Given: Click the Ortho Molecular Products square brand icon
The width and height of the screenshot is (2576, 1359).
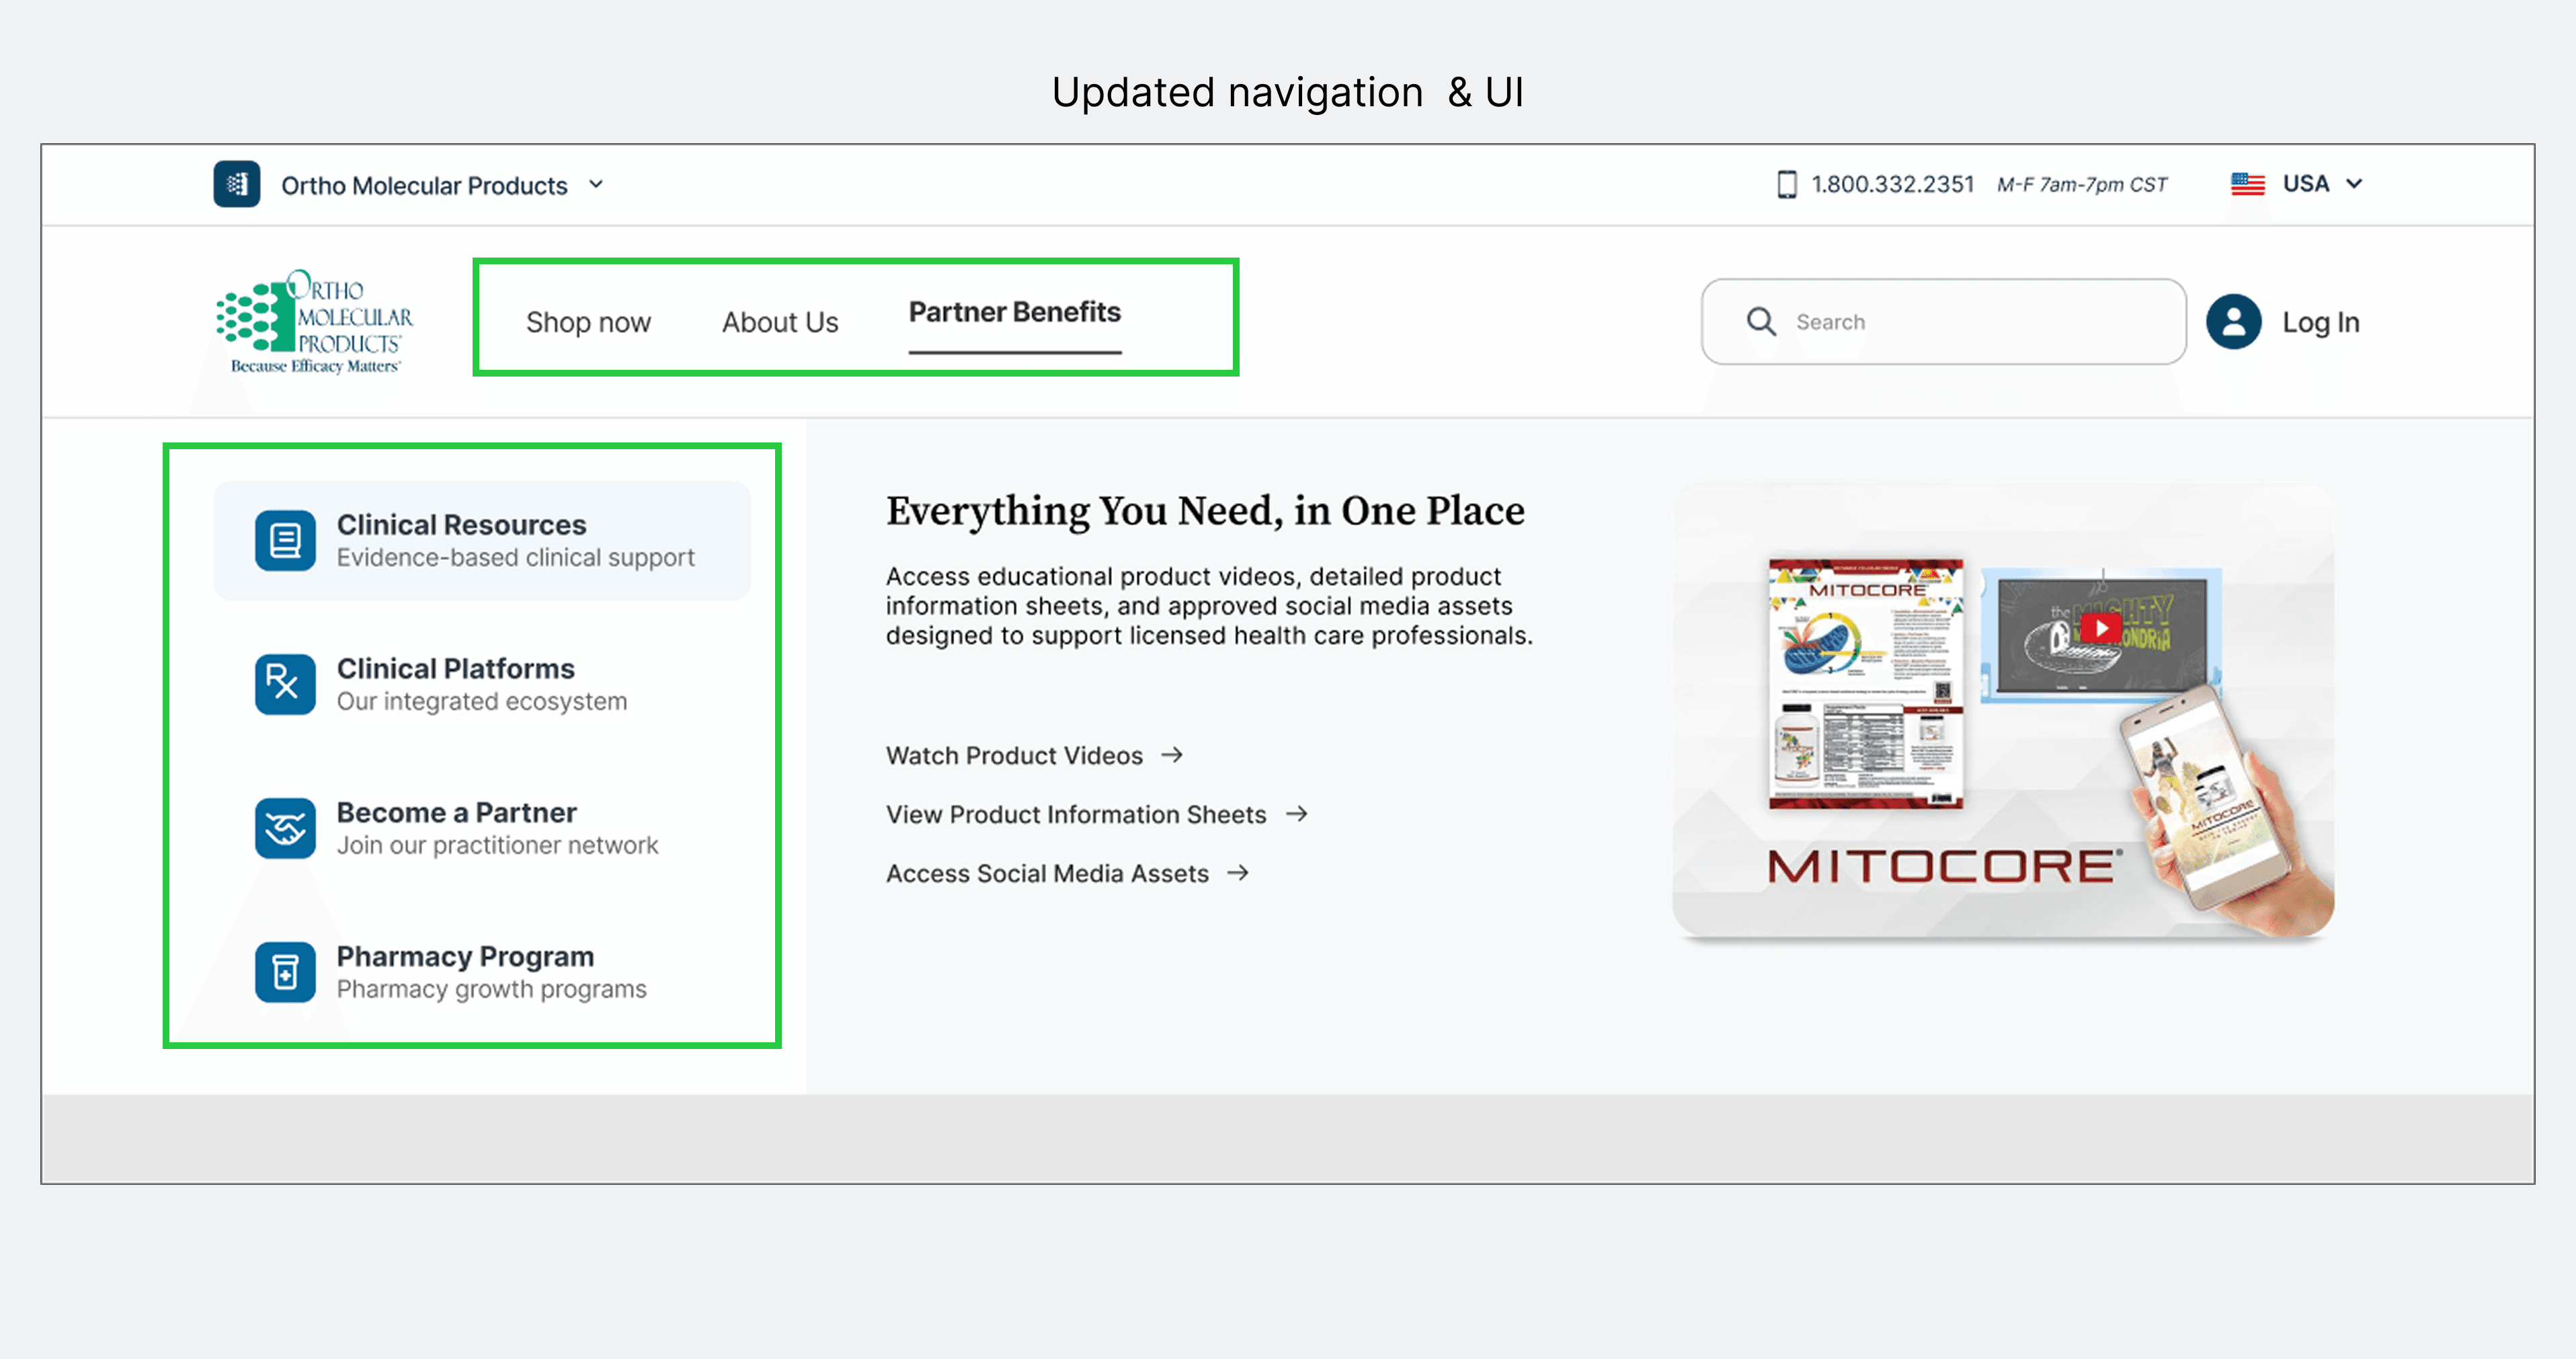Looking at the screenshot, I should click(x=236, y=184).
